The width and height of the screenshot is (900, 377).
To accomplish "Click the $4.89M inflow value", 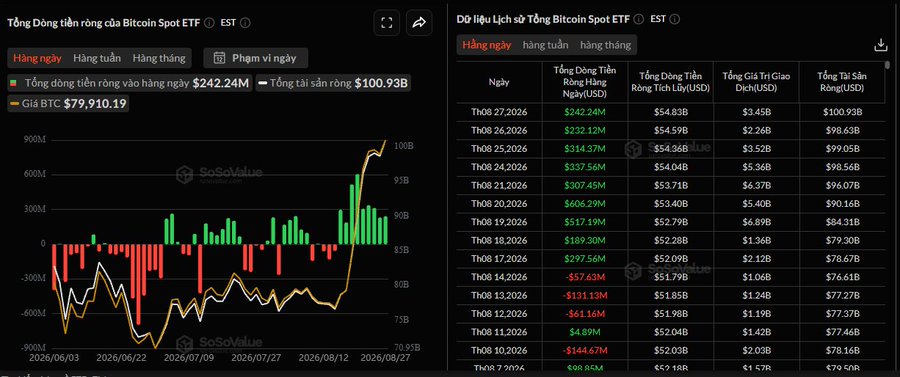I will 585,332.
